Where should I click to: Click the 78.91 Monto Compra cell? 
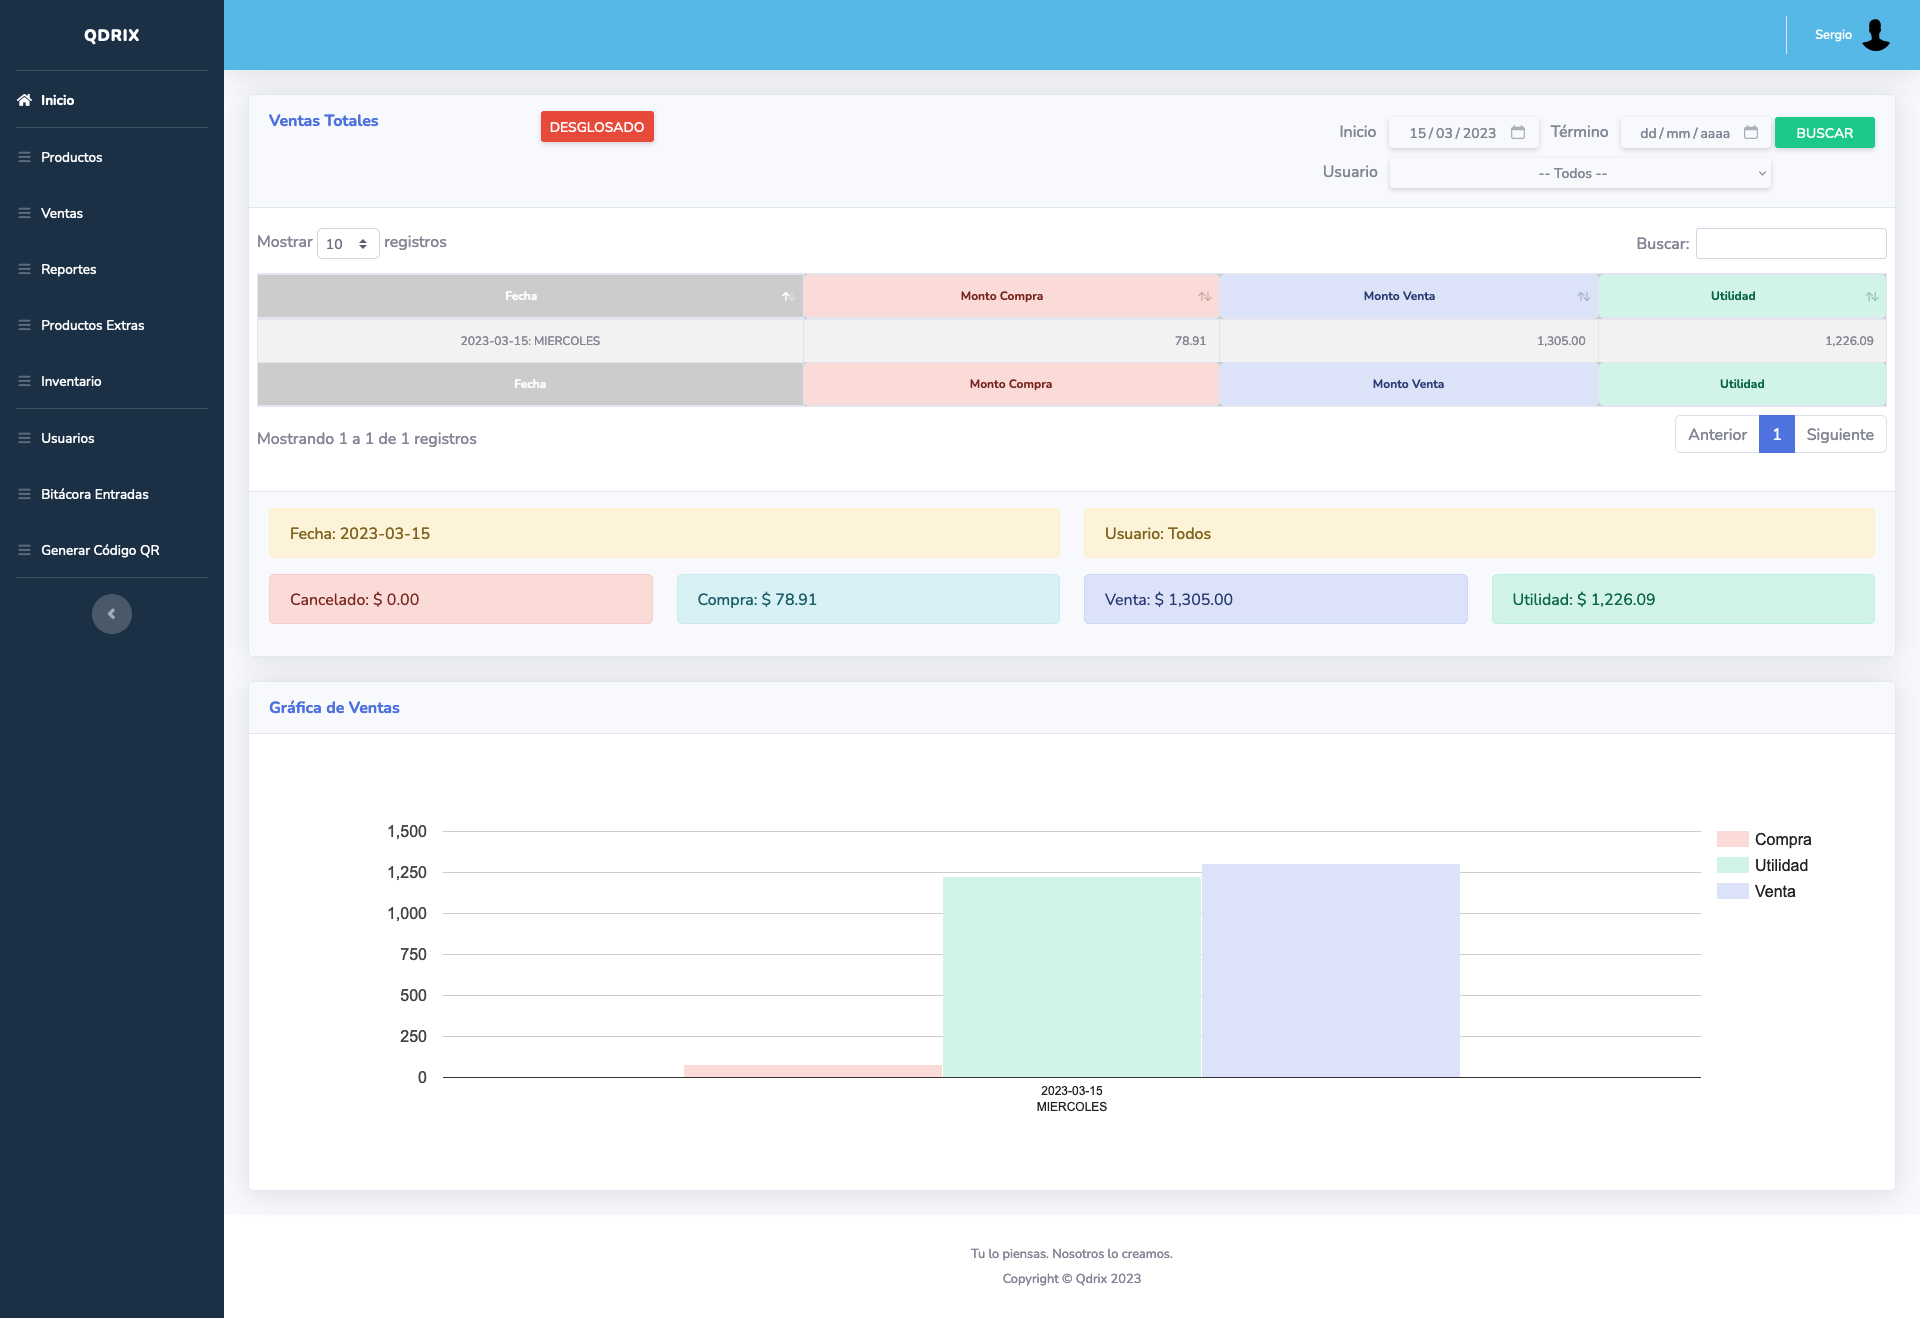pos(1011,341)
